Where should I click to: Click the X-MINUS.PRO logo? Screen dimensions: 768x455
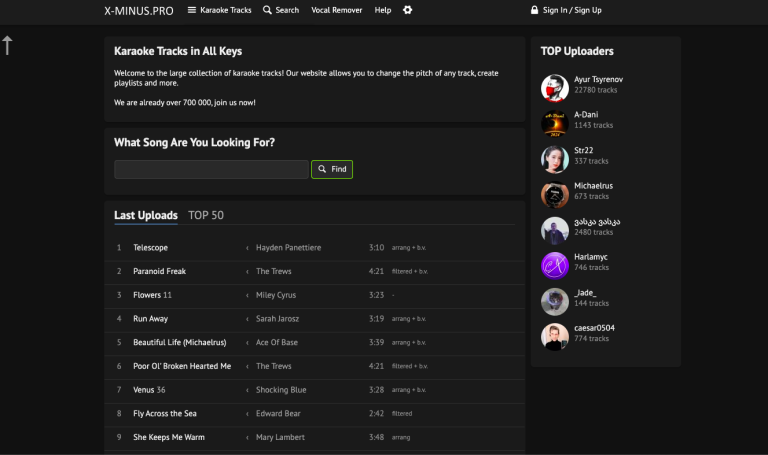[x=139, y=11]
